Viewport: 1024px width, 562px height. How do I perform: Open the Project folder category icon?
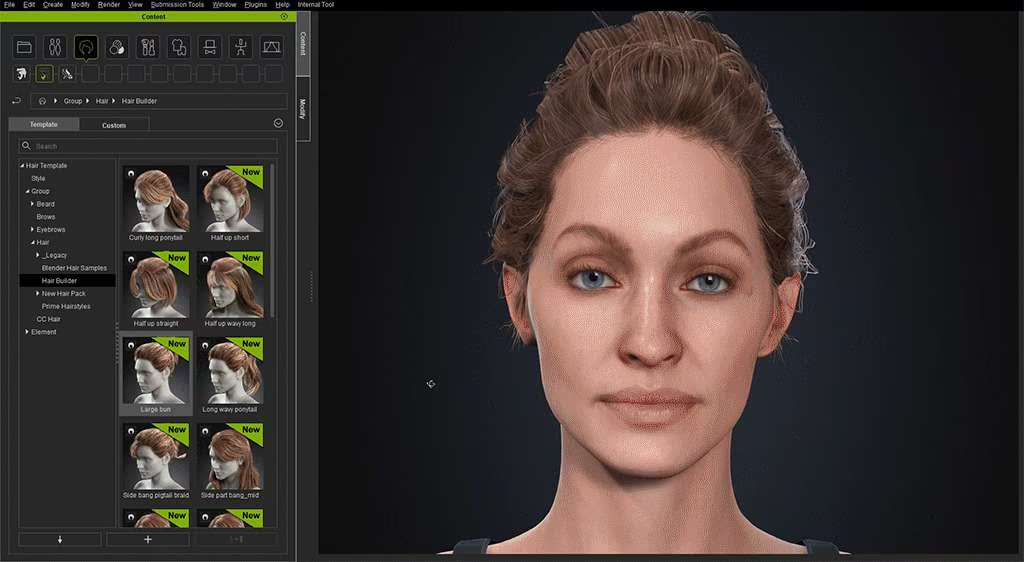[x=24, y=47]
